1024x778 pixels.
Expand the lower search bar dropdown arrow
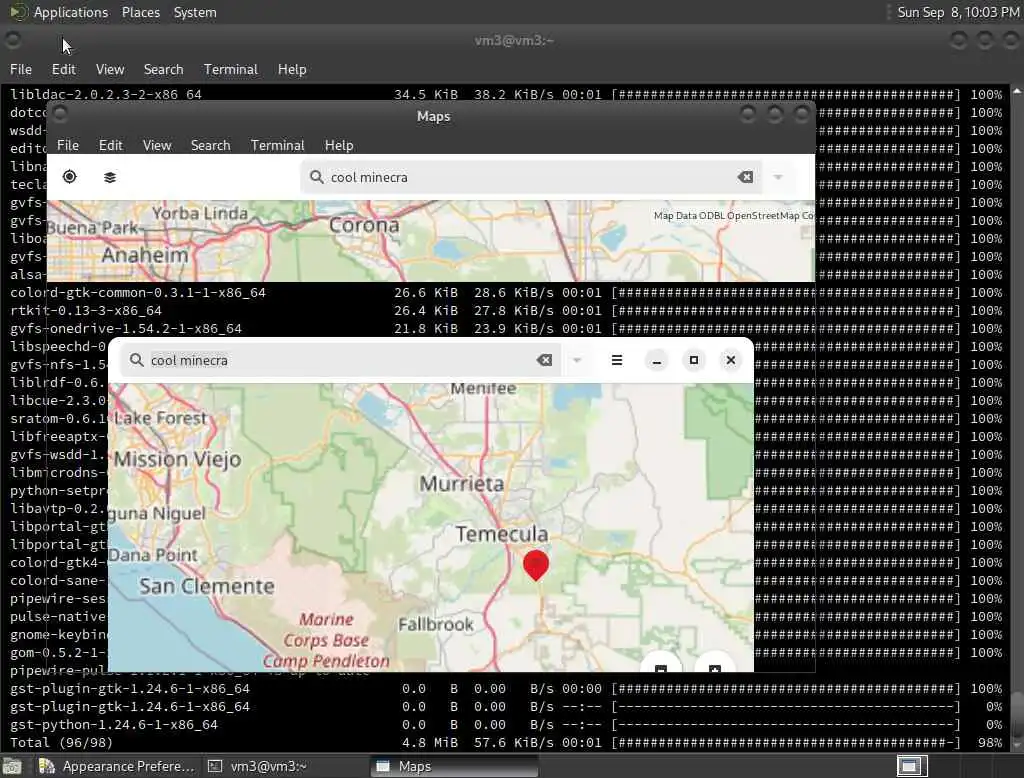[577, 360]
